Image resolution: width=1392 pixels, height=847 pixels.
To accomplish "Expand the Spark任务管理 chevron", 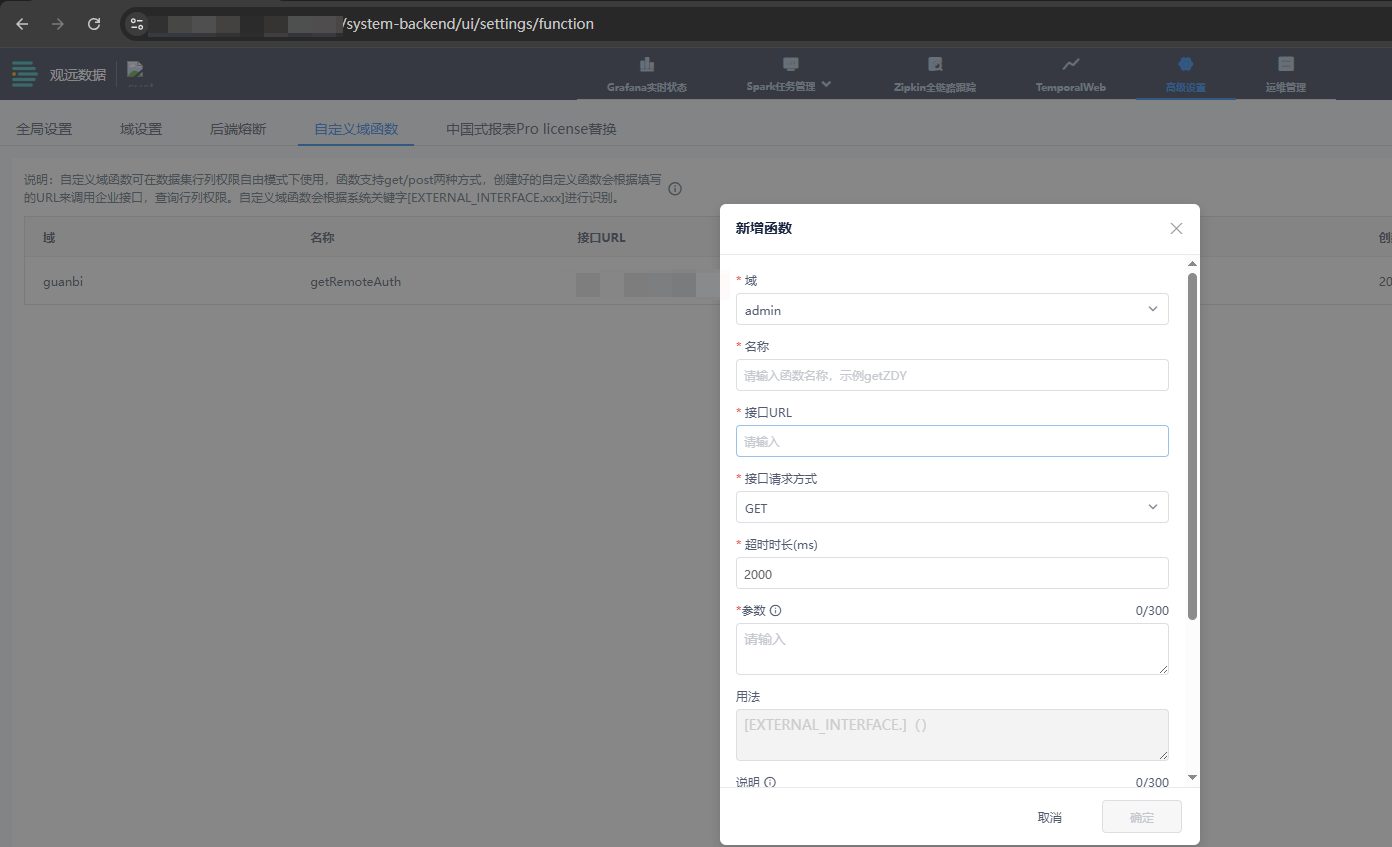I will [x=827, y=85].
